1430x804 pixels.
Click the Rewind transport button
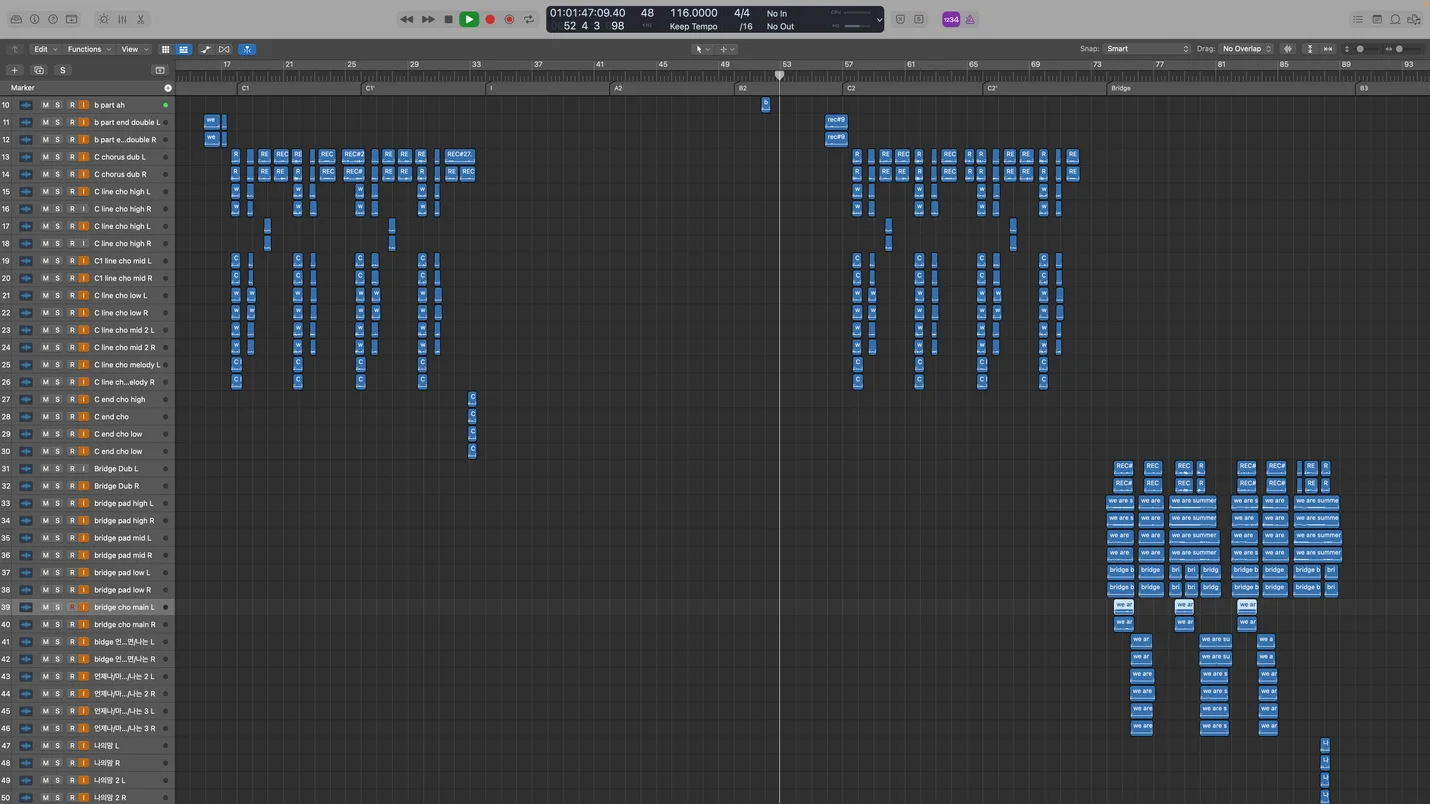406,19
